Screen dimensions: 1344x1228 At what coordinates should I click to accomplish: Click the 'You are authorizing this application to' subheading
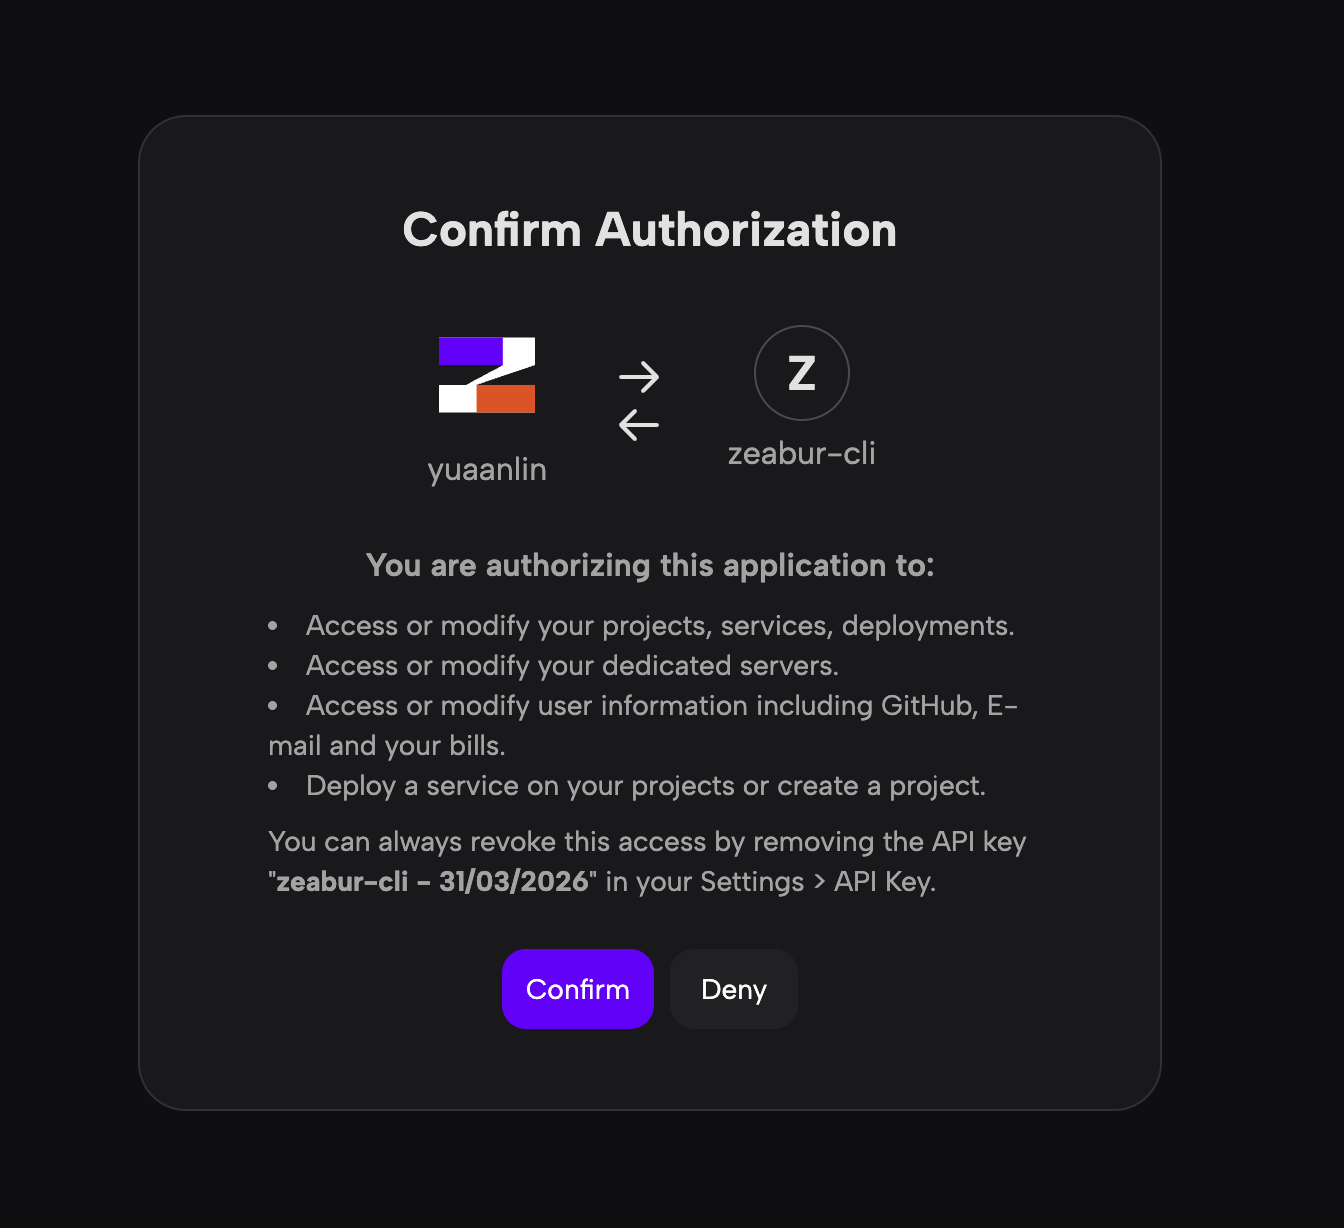pyautogui.click(x=649, y=565)
